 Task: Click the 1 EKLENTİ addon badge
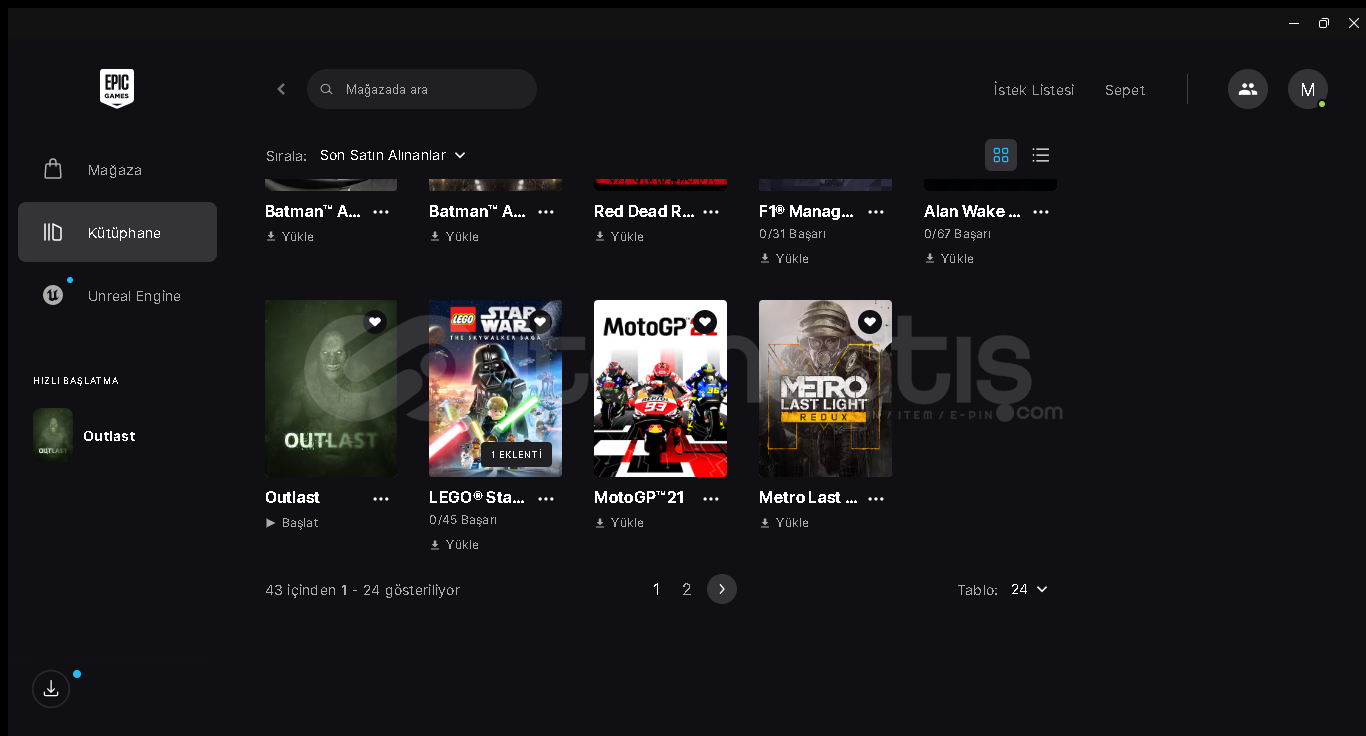[x=516, y=455]
